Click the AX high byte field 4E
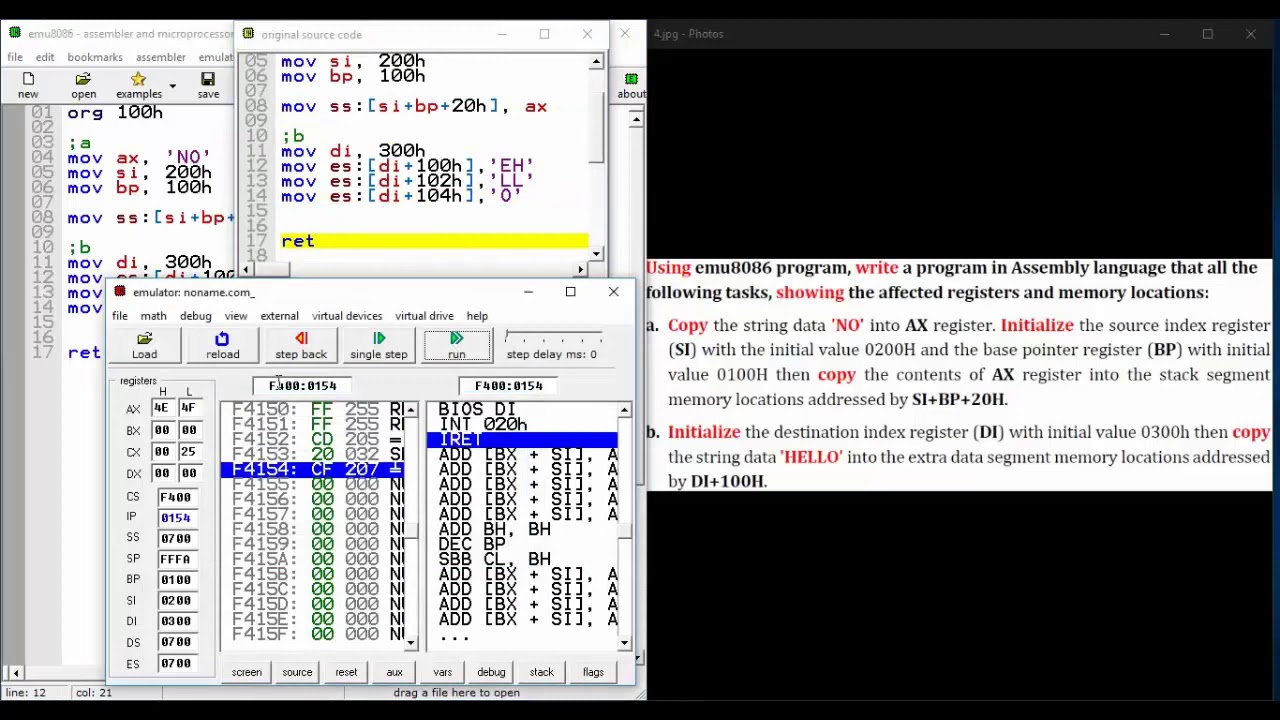 coord(162,408)
